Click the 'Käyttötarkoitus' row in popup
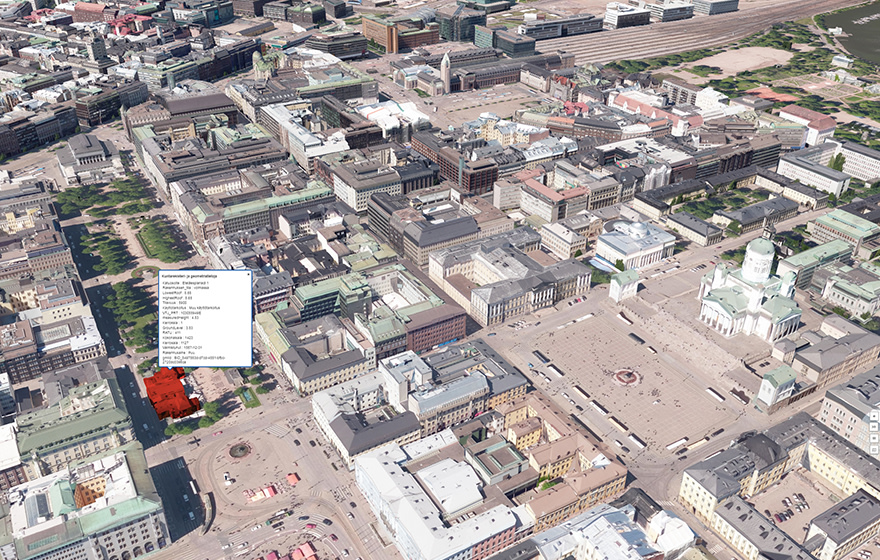The image size is (880, 560). (191, 308)
